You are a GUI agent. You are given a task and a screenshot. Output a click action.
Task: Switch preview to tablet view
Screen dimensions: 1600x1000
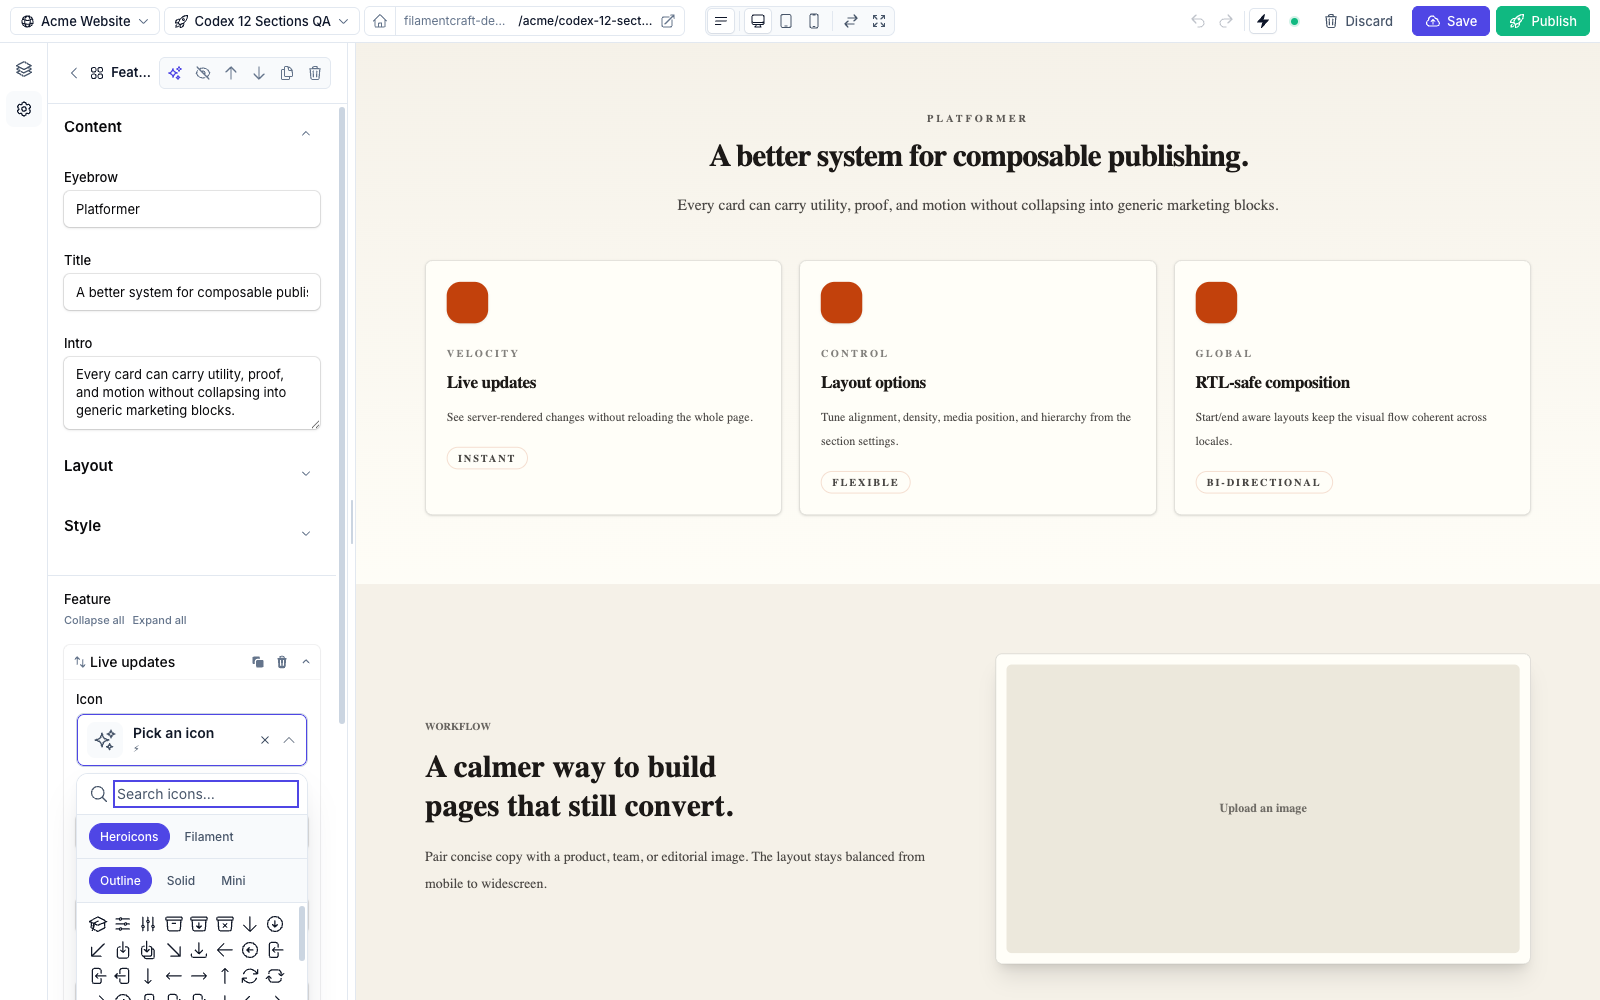pyautogui.click(x=786, y=21)
